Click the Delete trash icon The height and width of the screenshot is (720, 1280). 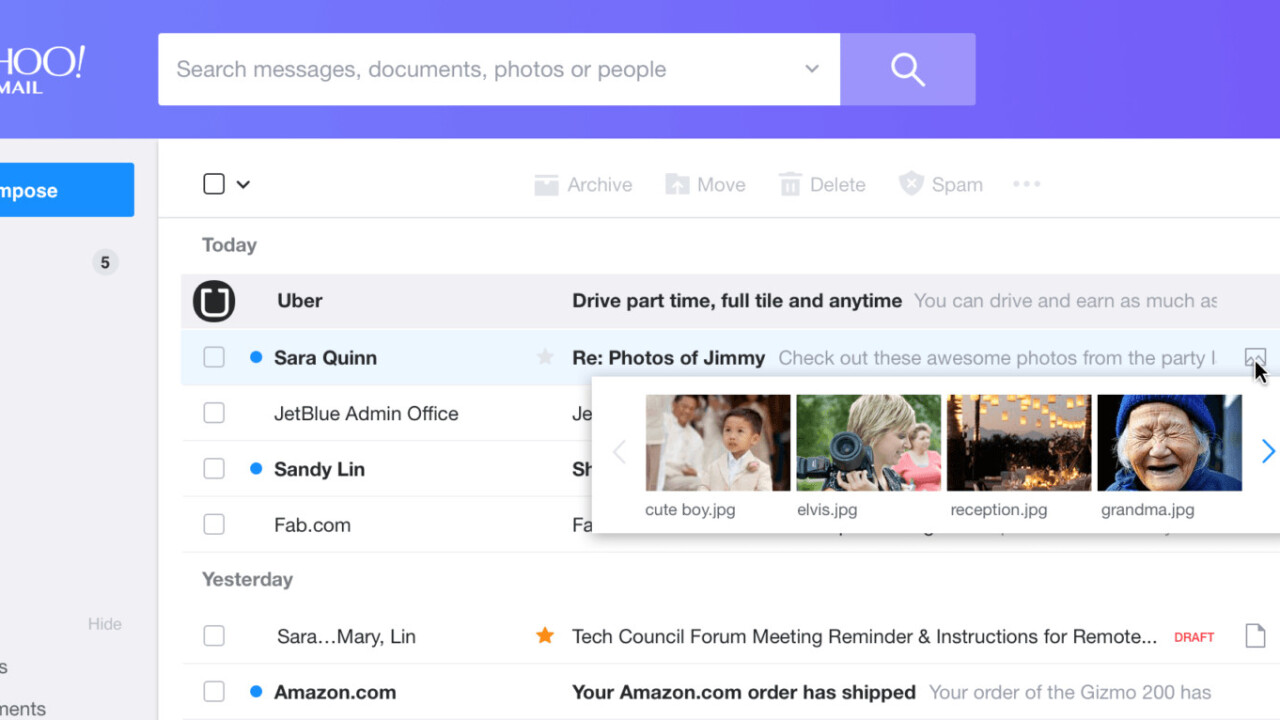pos(790,185)
